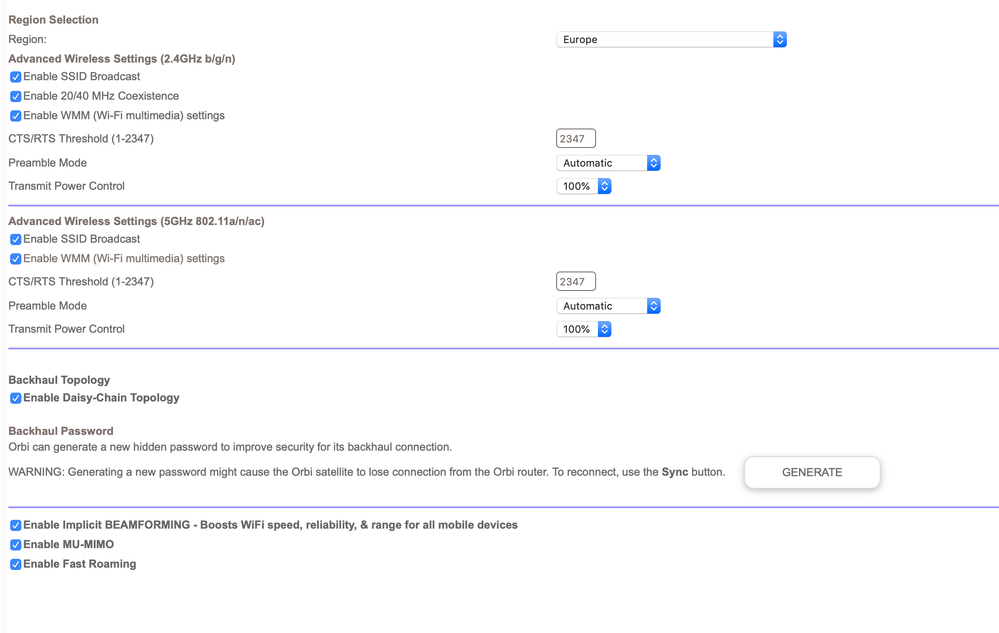This screenshot has width=999, height=633.
Task: Disable SSID Broadcast for 5GHz band
Action: point(15,239)
